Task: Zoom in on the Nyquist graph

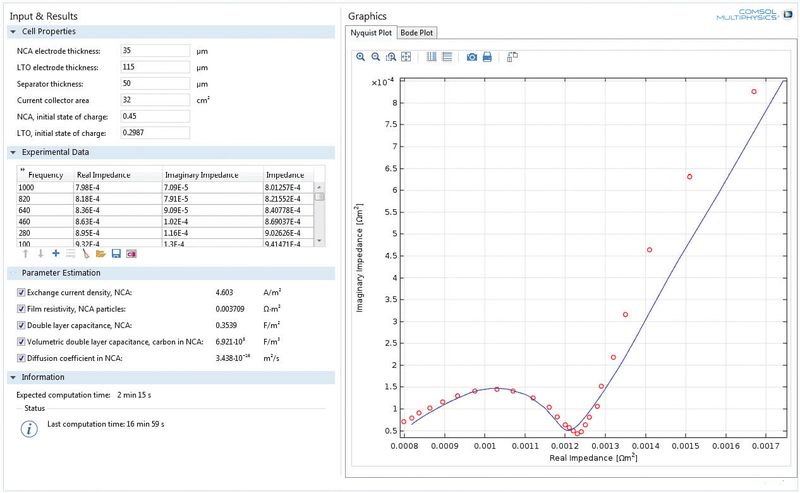Action: [361, 57]
